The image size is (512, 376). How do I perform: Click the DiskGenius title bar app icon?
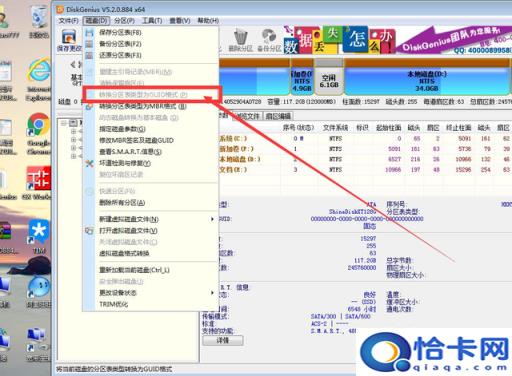(x=60, y=9)
